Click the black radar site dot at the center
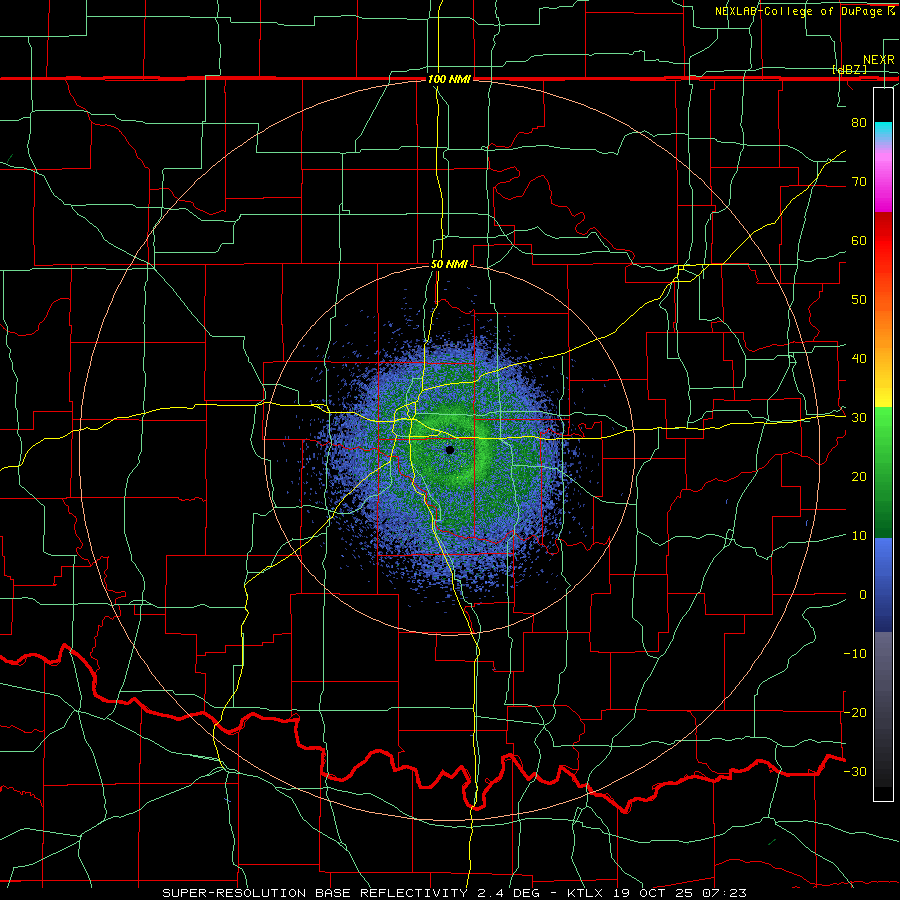Viewport: 900px width, 900px height. (450, 450)
